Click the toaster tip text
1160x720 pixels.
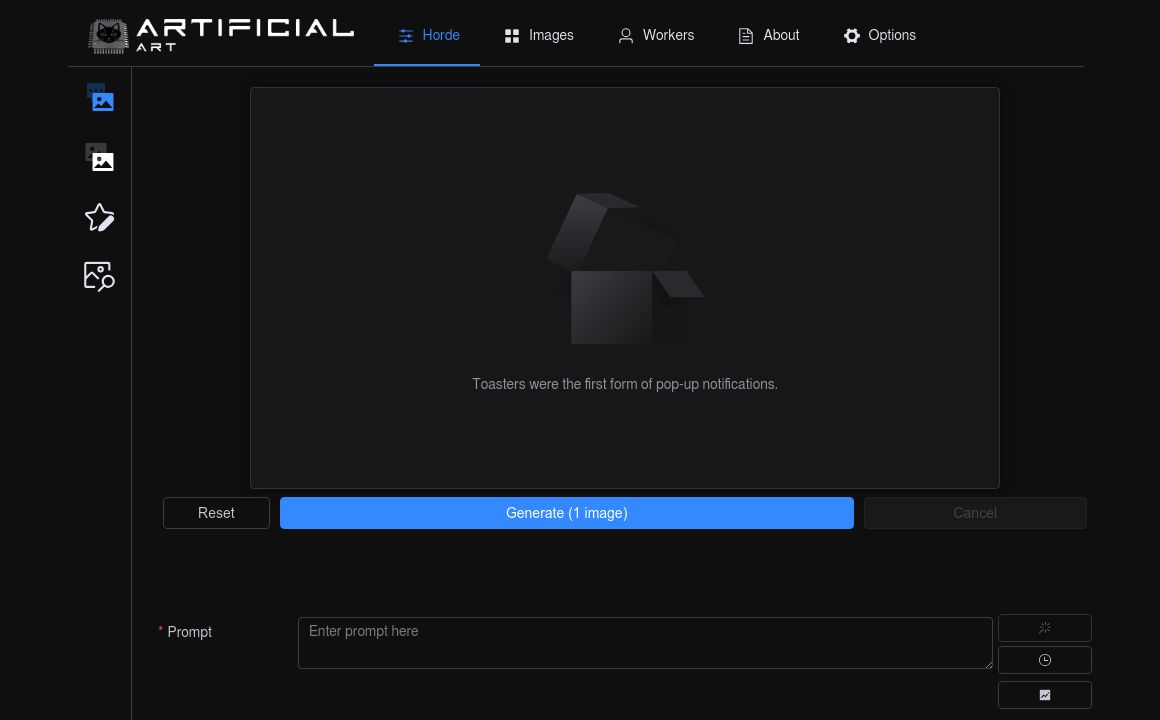[x=625, y=384]
